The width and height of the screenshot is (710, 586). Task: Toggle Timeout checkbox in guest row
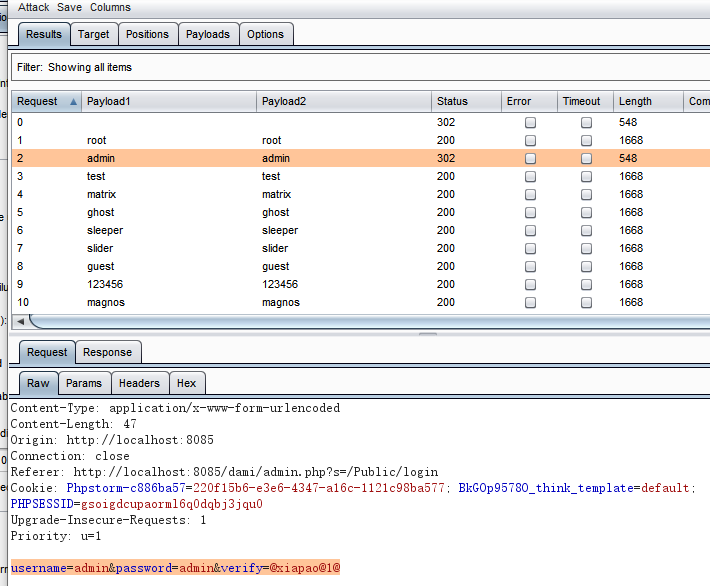pos(586,267)
